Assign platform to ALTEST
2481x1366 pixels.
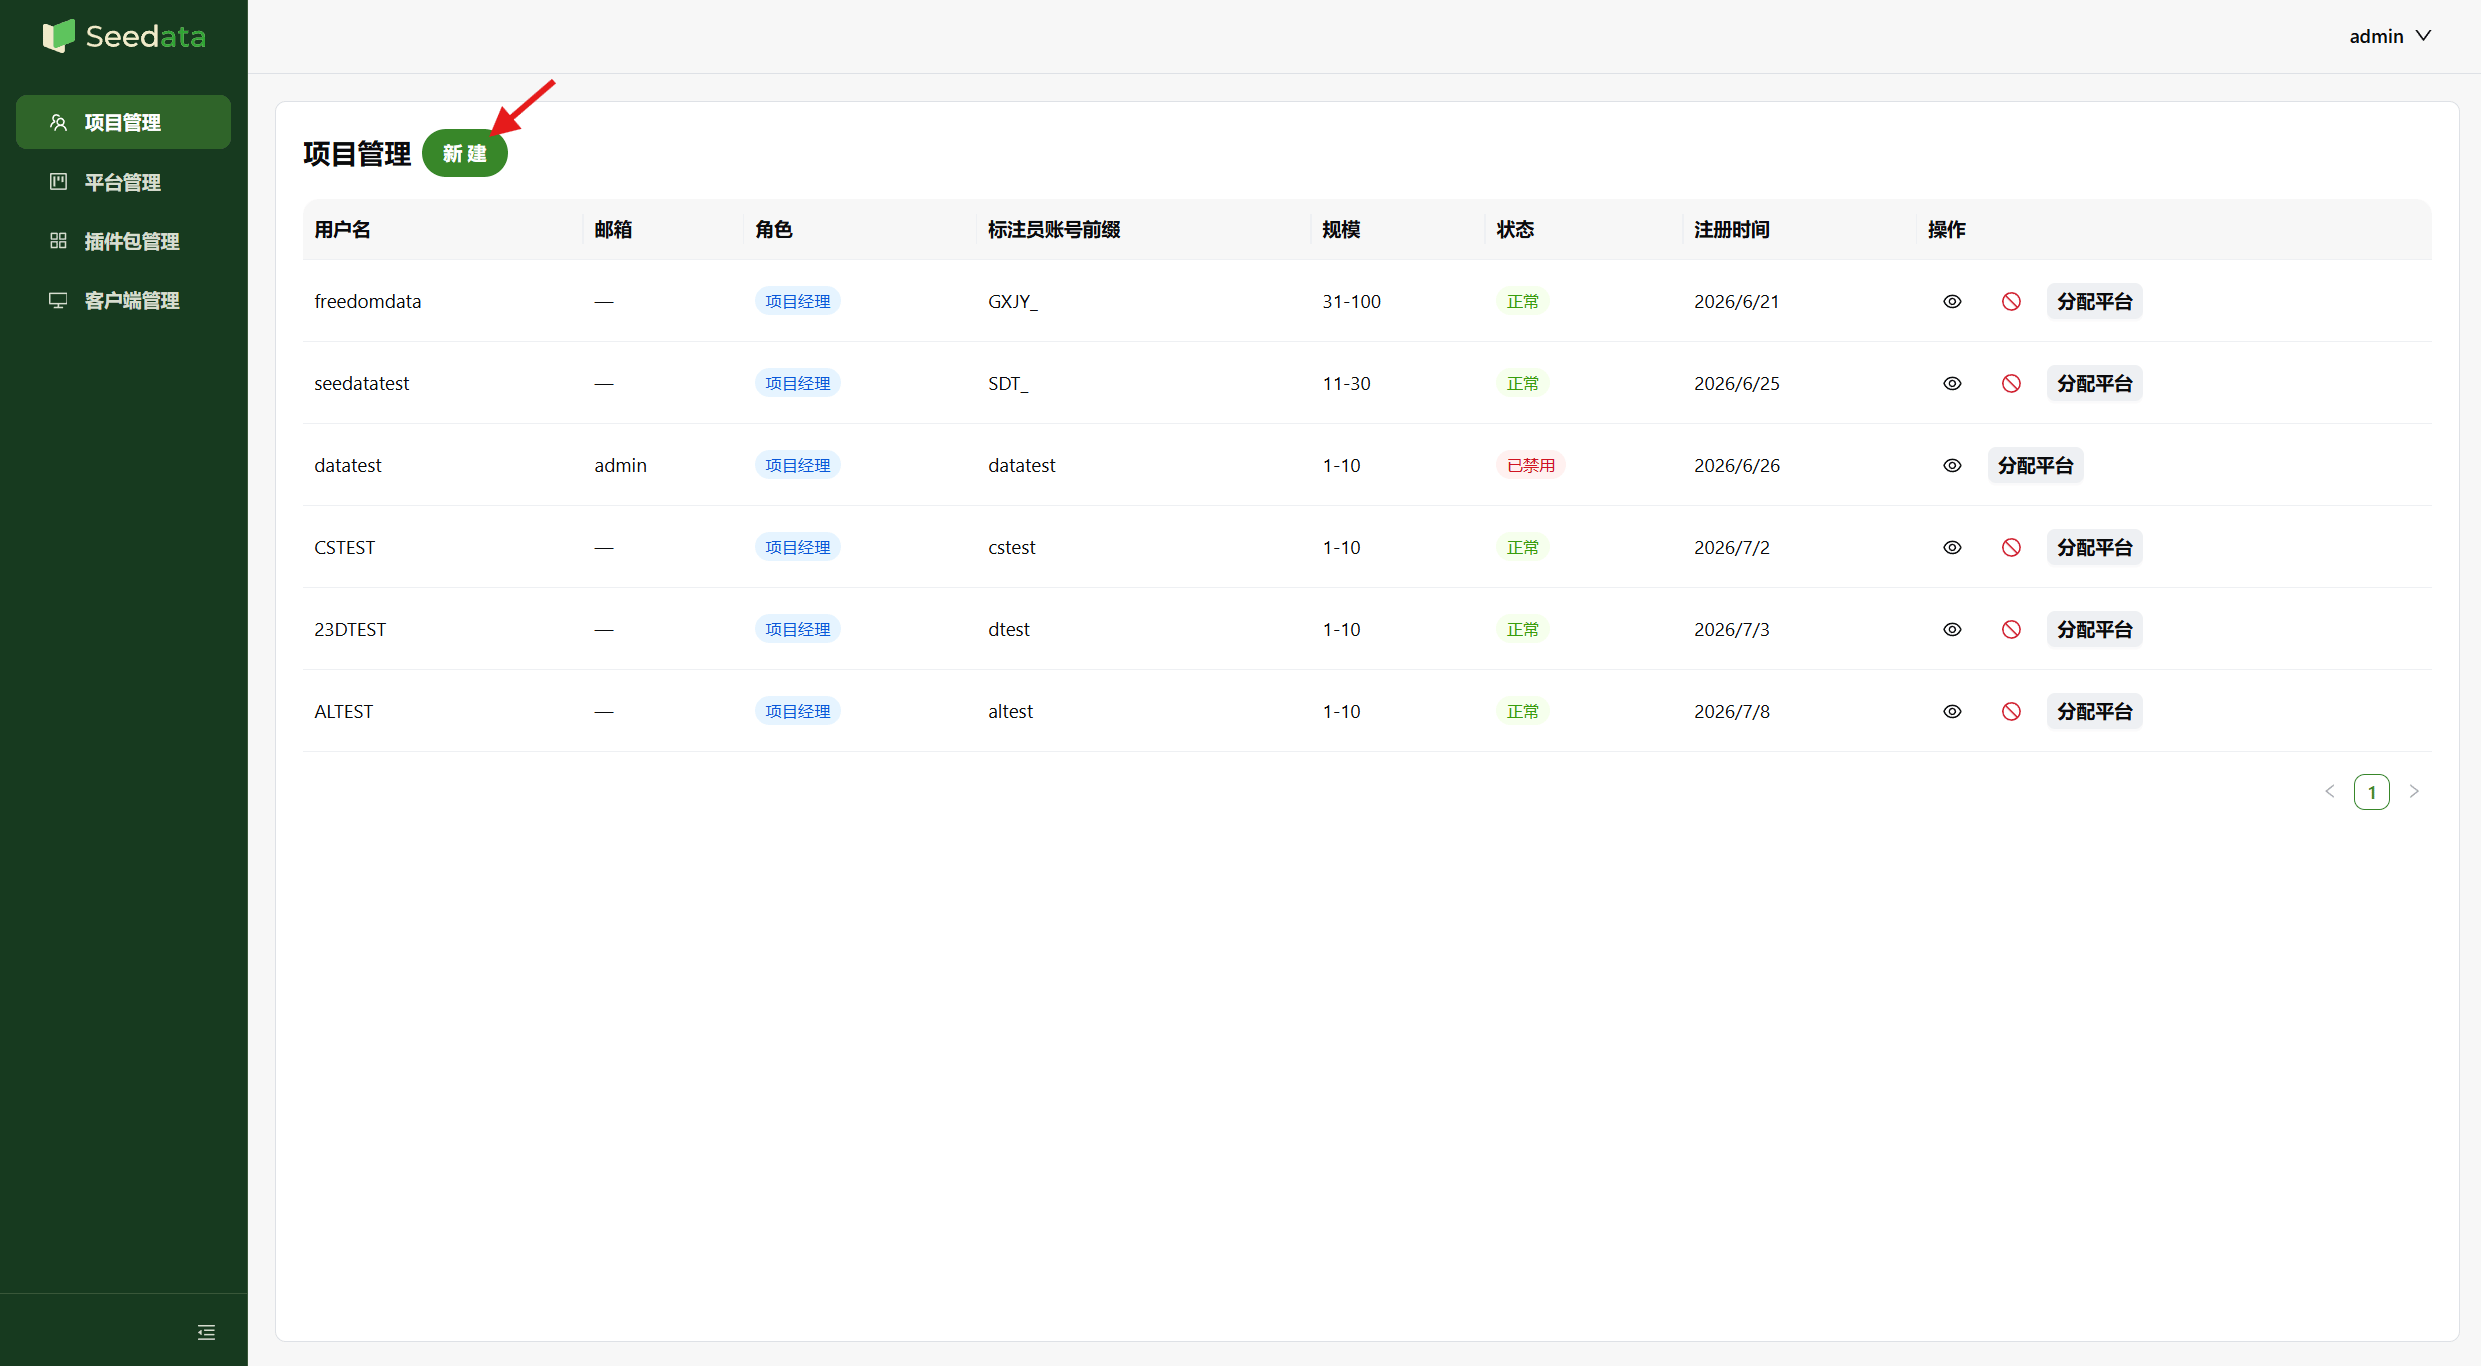pos(2094,711)
